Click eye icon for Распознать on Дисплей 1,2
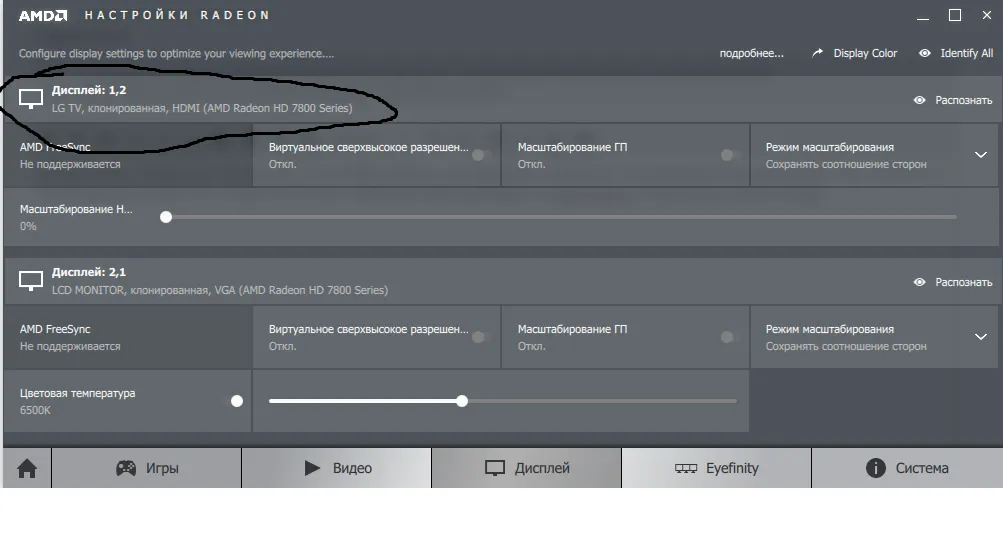 tap(919, 100)
